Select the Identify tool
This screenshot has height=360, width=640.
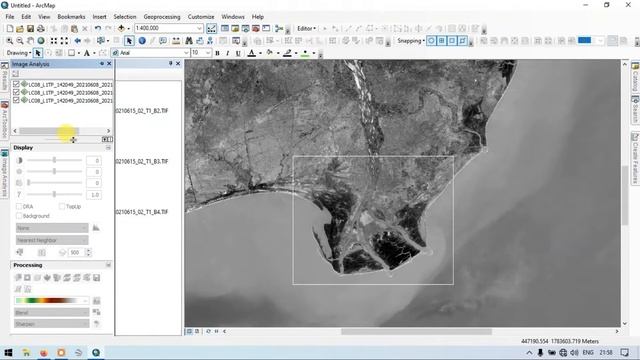coord(142,41)
